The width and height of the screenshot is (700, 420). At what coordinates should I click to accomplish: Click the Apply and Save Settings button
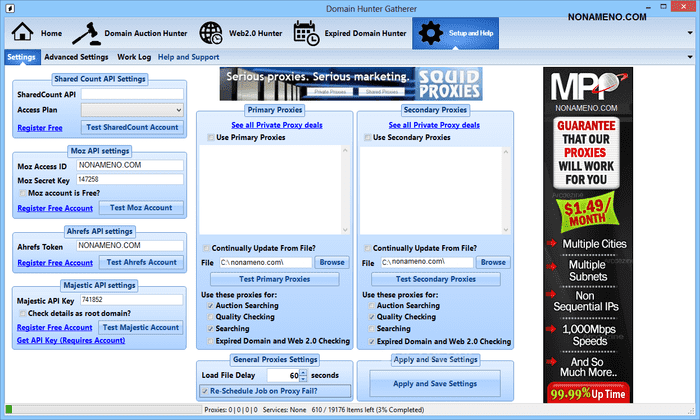(x=434, y=383)
